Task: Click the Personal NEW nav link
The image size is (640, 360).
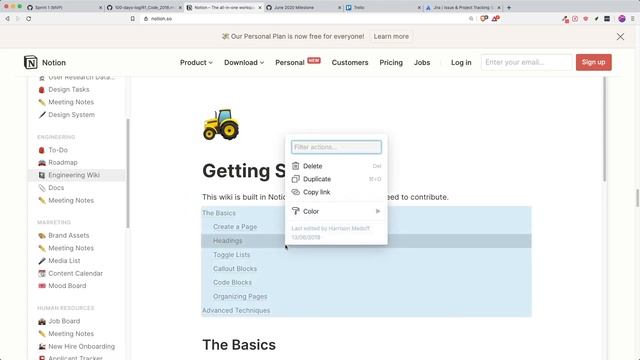Action: (298, 62)
